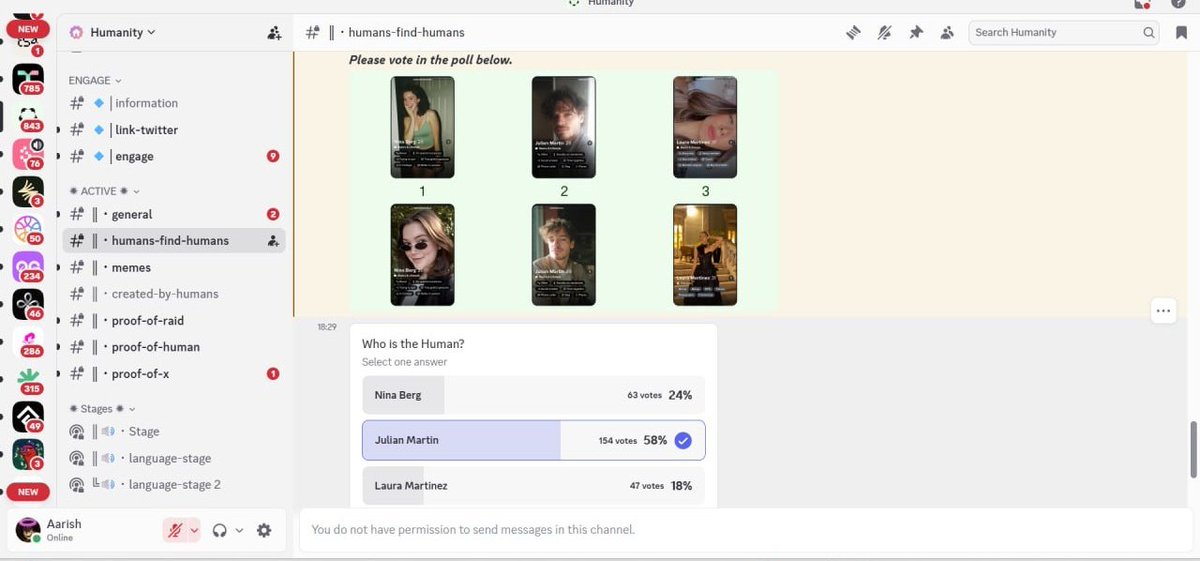The height and width of the screenshot is (561, 1200).
Task: Open poll image numbered 3
Action: [705, 127]
